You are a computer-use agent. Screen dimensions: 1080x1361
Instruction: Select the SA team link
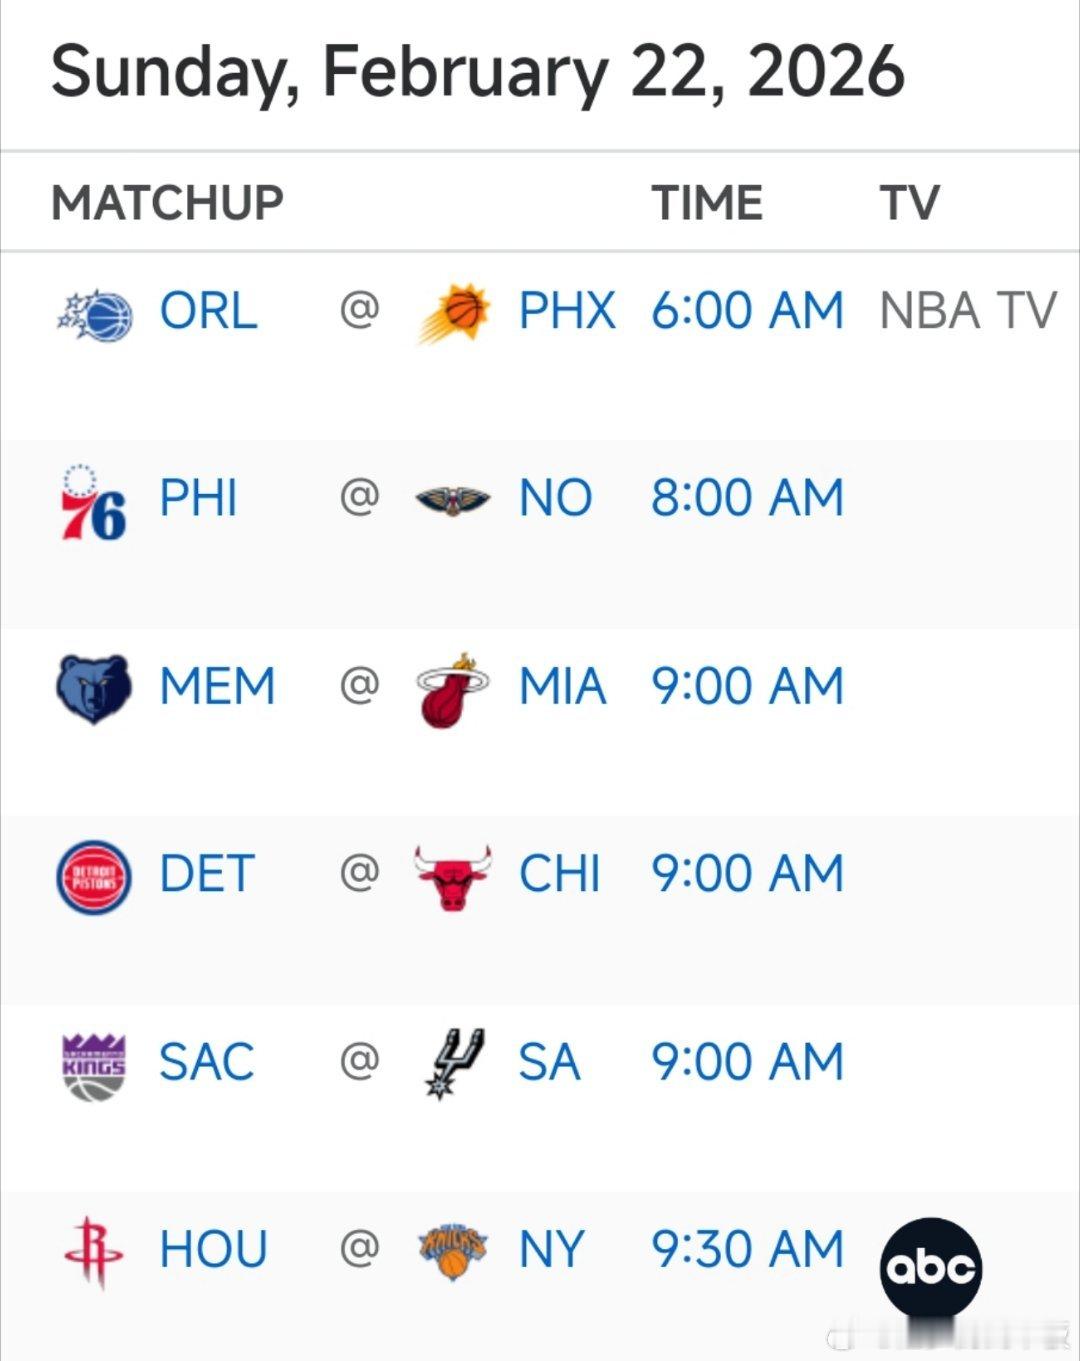549,1062
